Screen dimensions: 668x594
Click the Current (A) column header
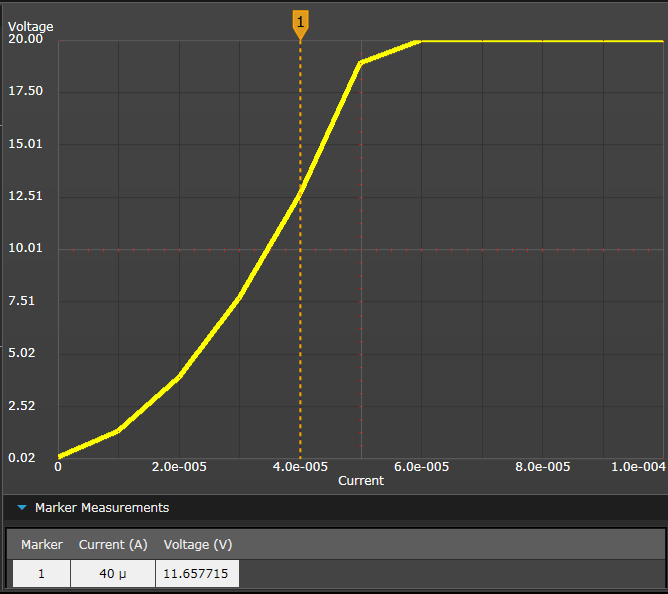click(113, 545)
